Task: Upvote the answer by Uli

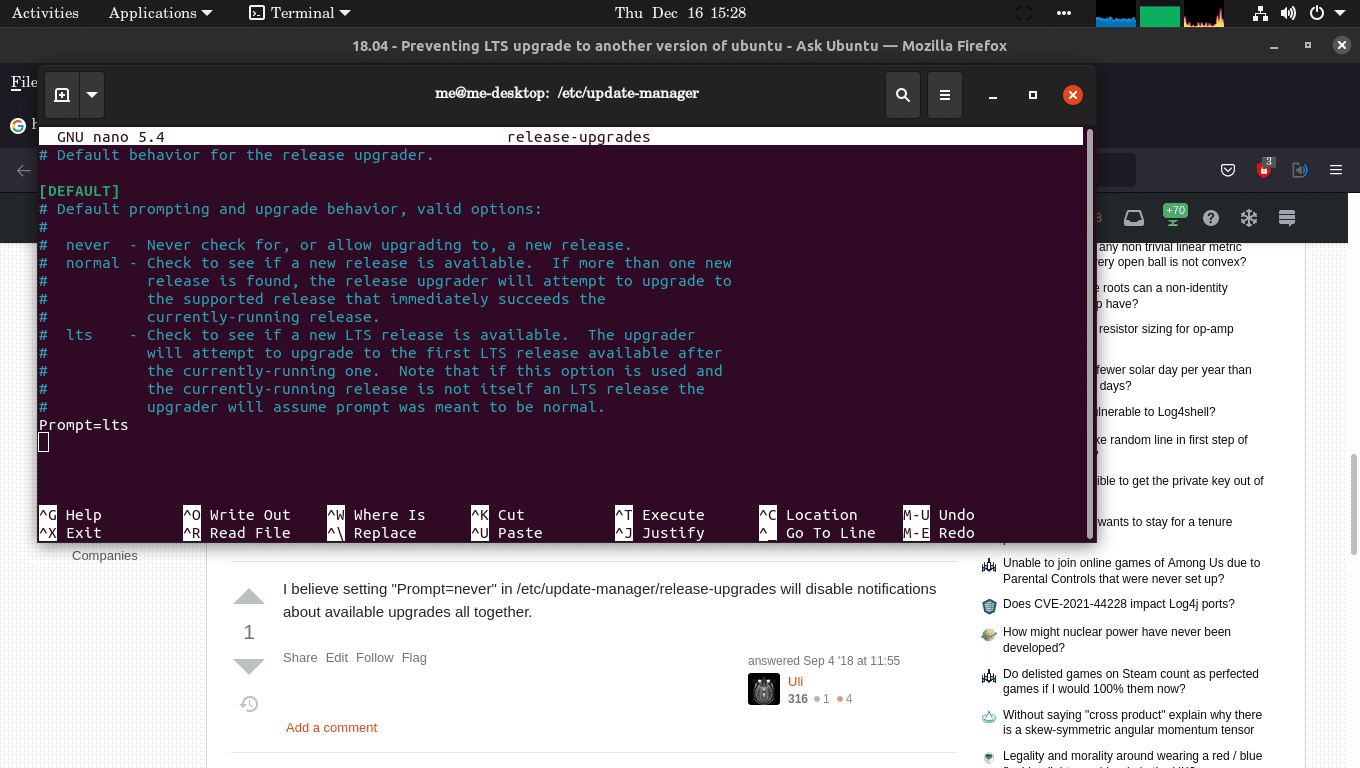Action: (249, 597)
